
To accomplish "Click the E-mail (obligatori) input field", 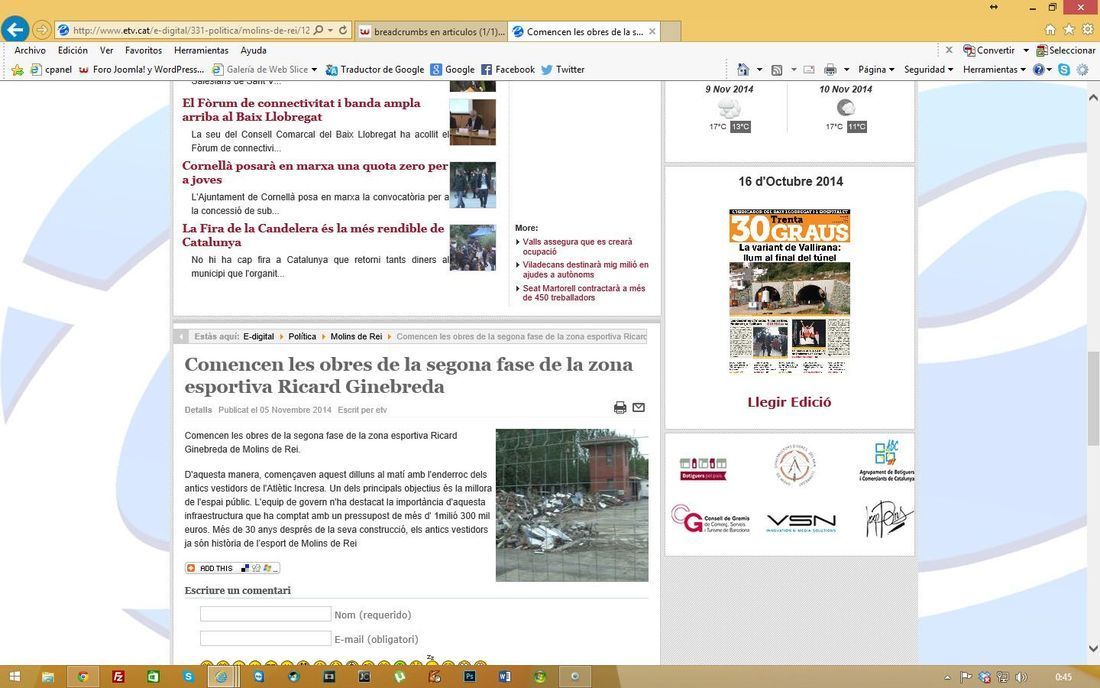I will click(x=265, y=639).
